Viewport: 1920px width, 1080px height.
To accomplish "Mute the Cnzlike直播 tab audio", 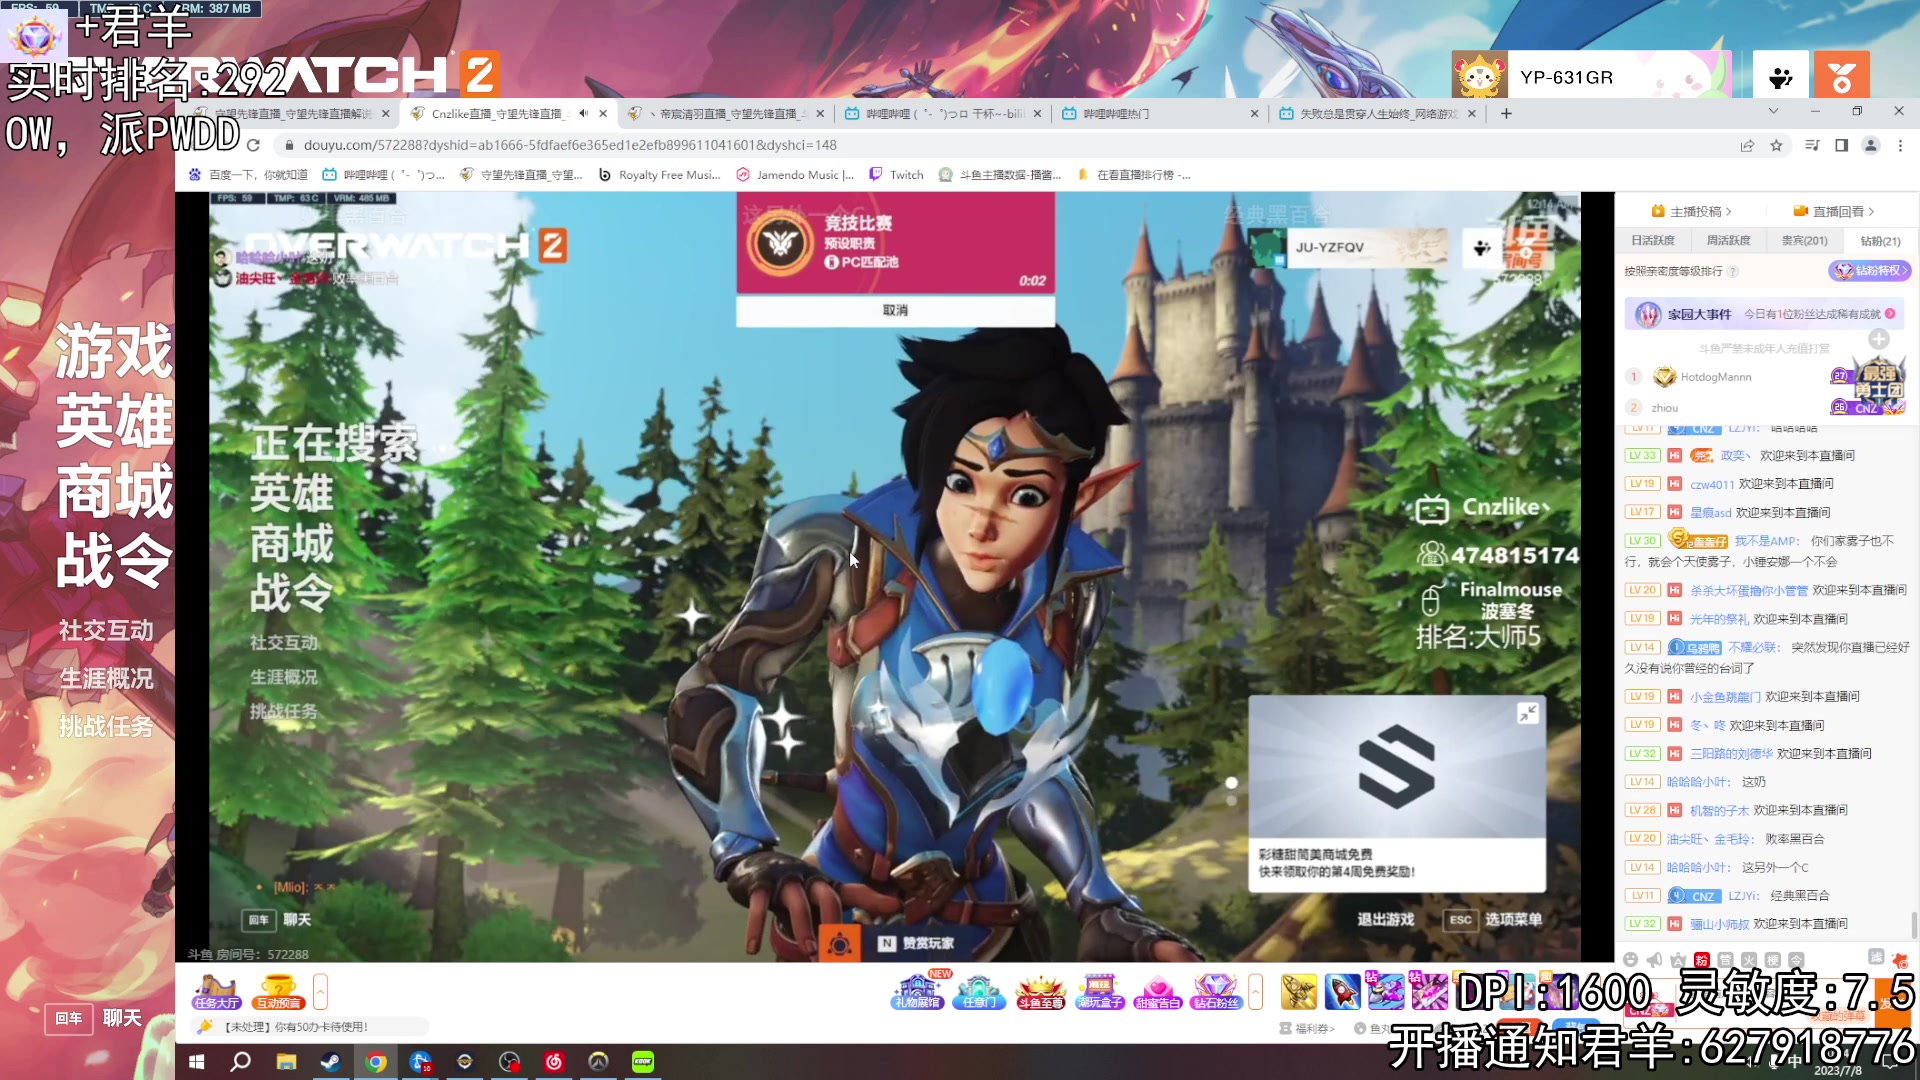I will tap(583, 113).
